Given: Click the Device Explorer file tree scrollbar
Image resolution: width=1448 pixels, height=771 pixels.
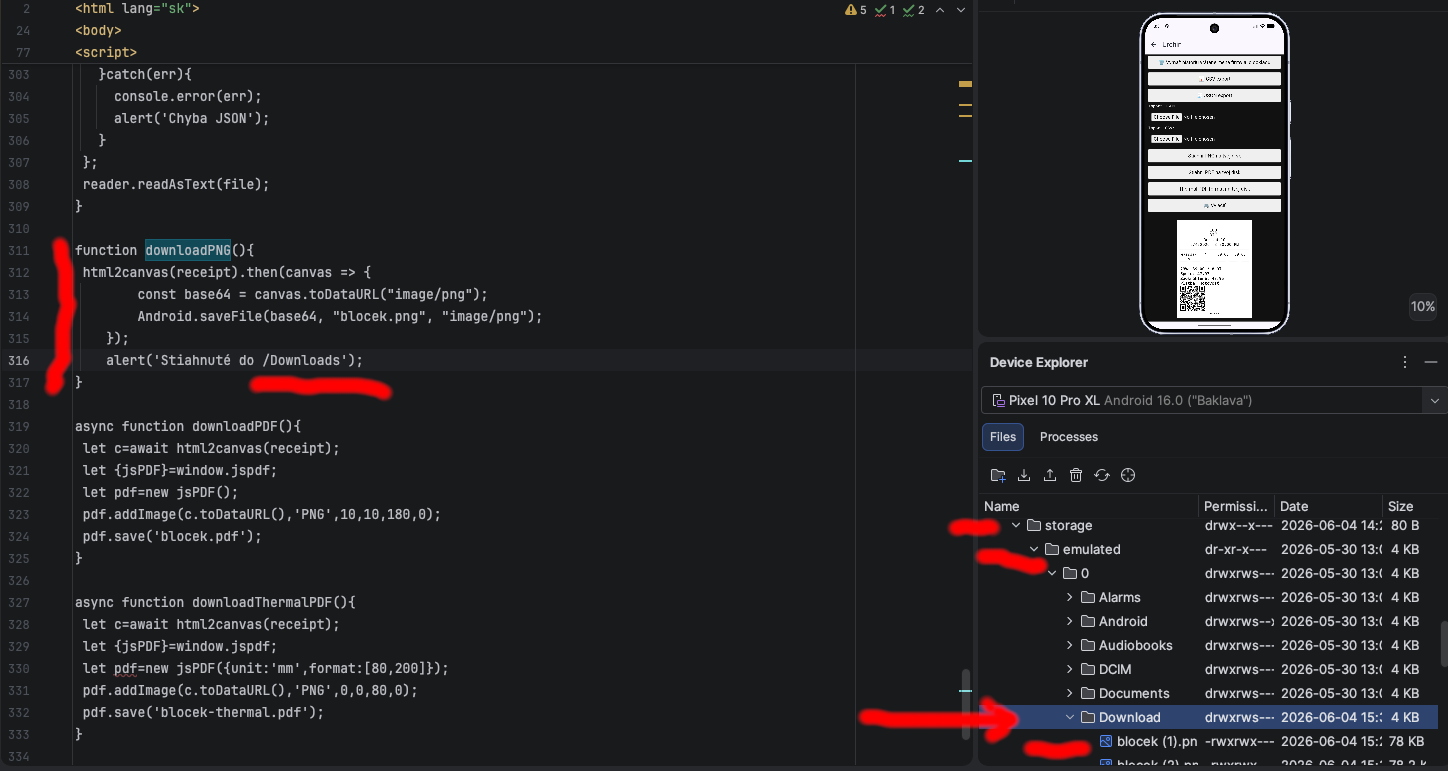Looking at the screenshot, I should pos(1443,643).
